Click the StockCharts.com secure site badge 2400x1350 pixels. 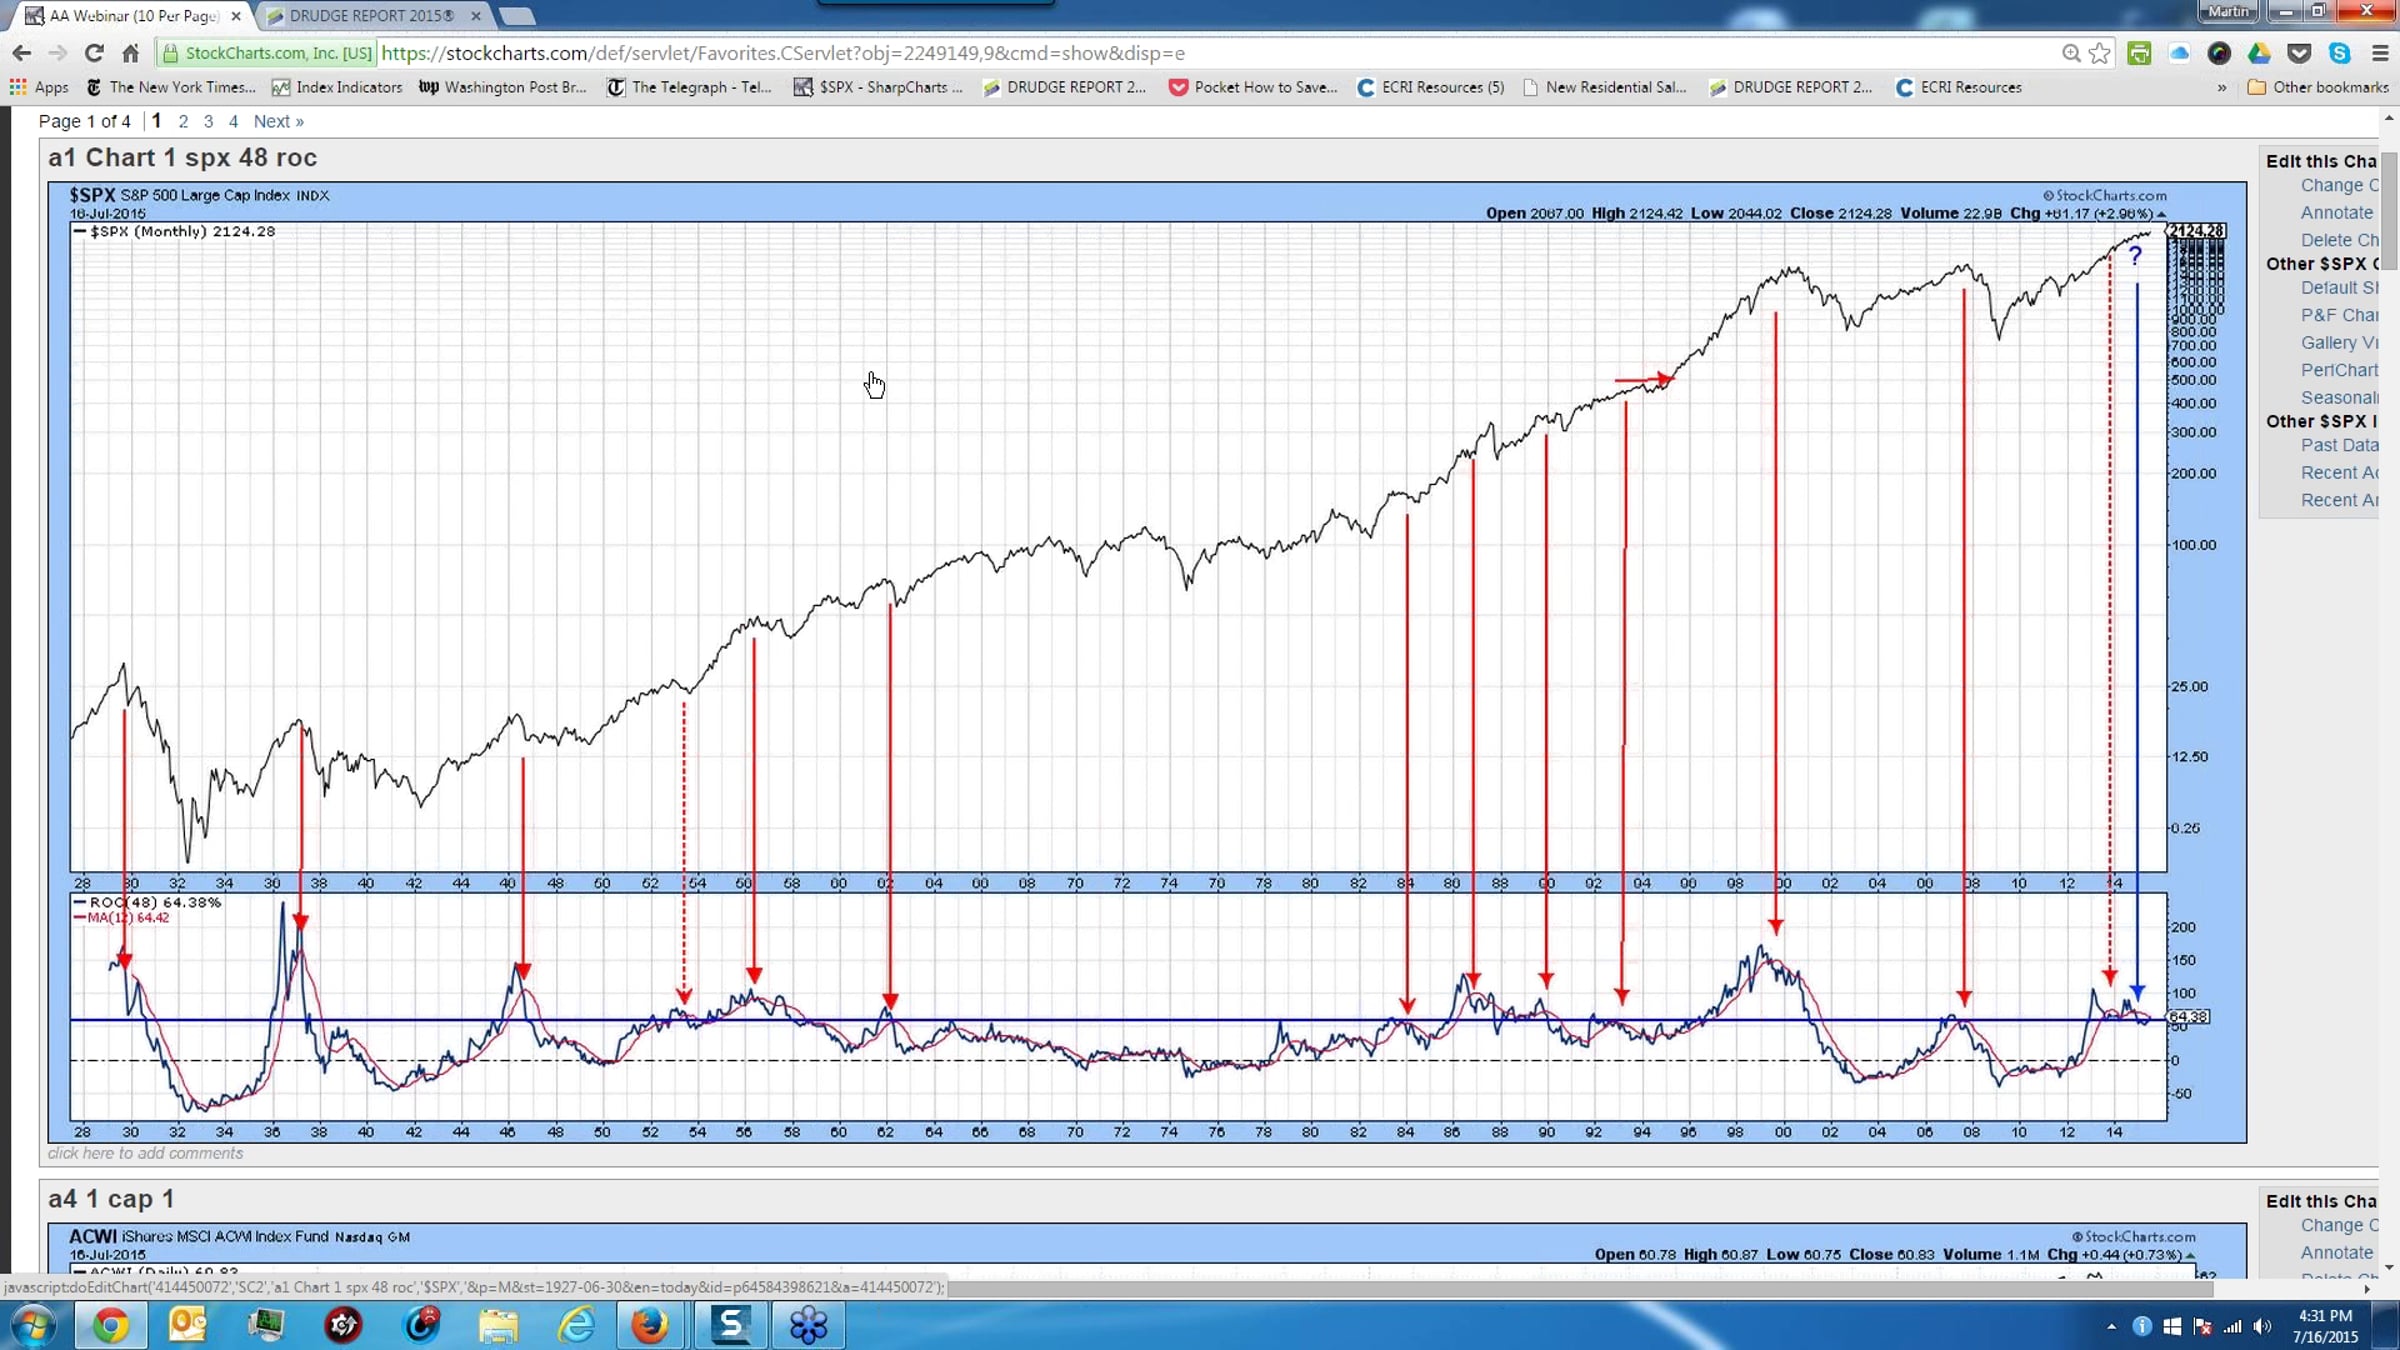pos(267,53)
